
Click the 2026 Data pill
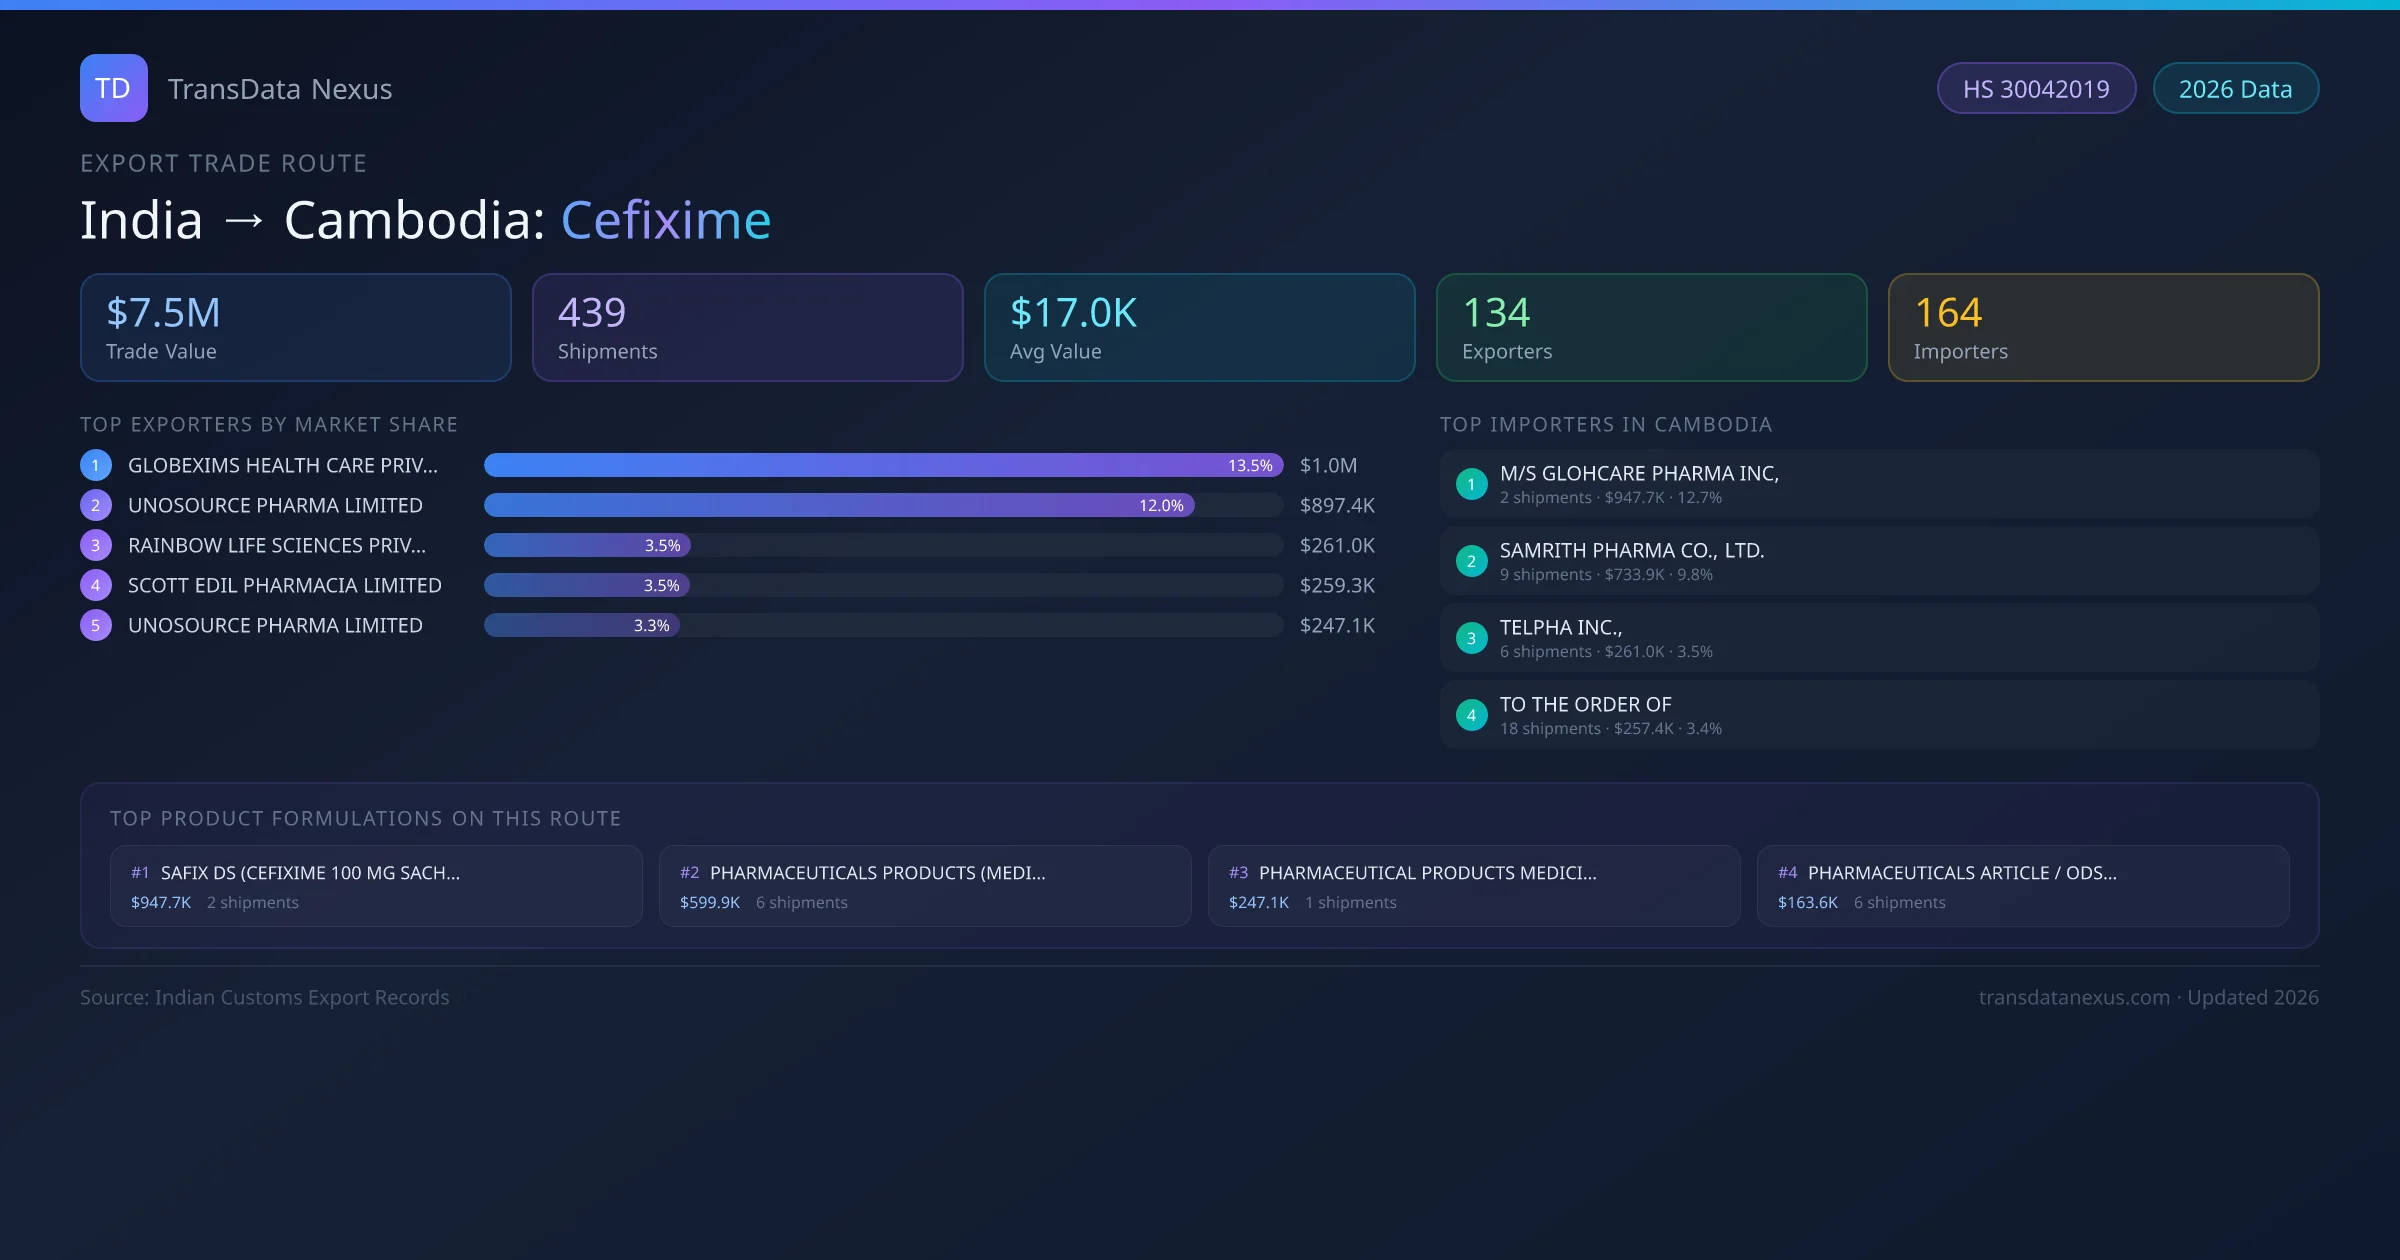pyautogui.click(x=2235, y=89)
